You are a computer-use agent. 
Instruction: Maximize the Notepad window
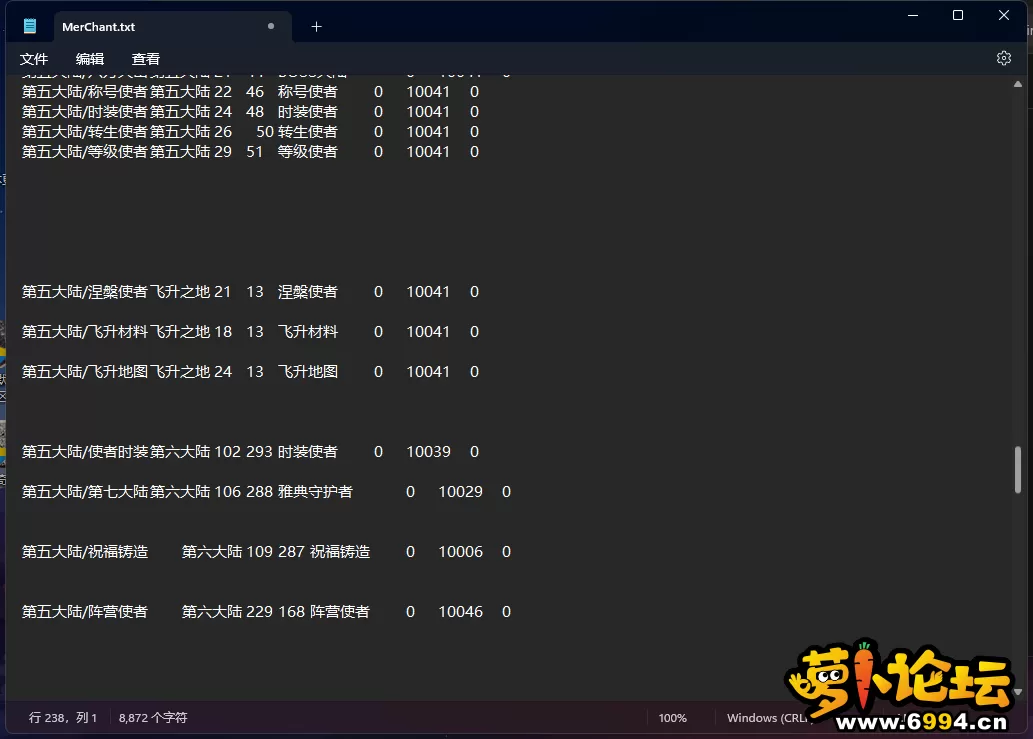point(958,15)
